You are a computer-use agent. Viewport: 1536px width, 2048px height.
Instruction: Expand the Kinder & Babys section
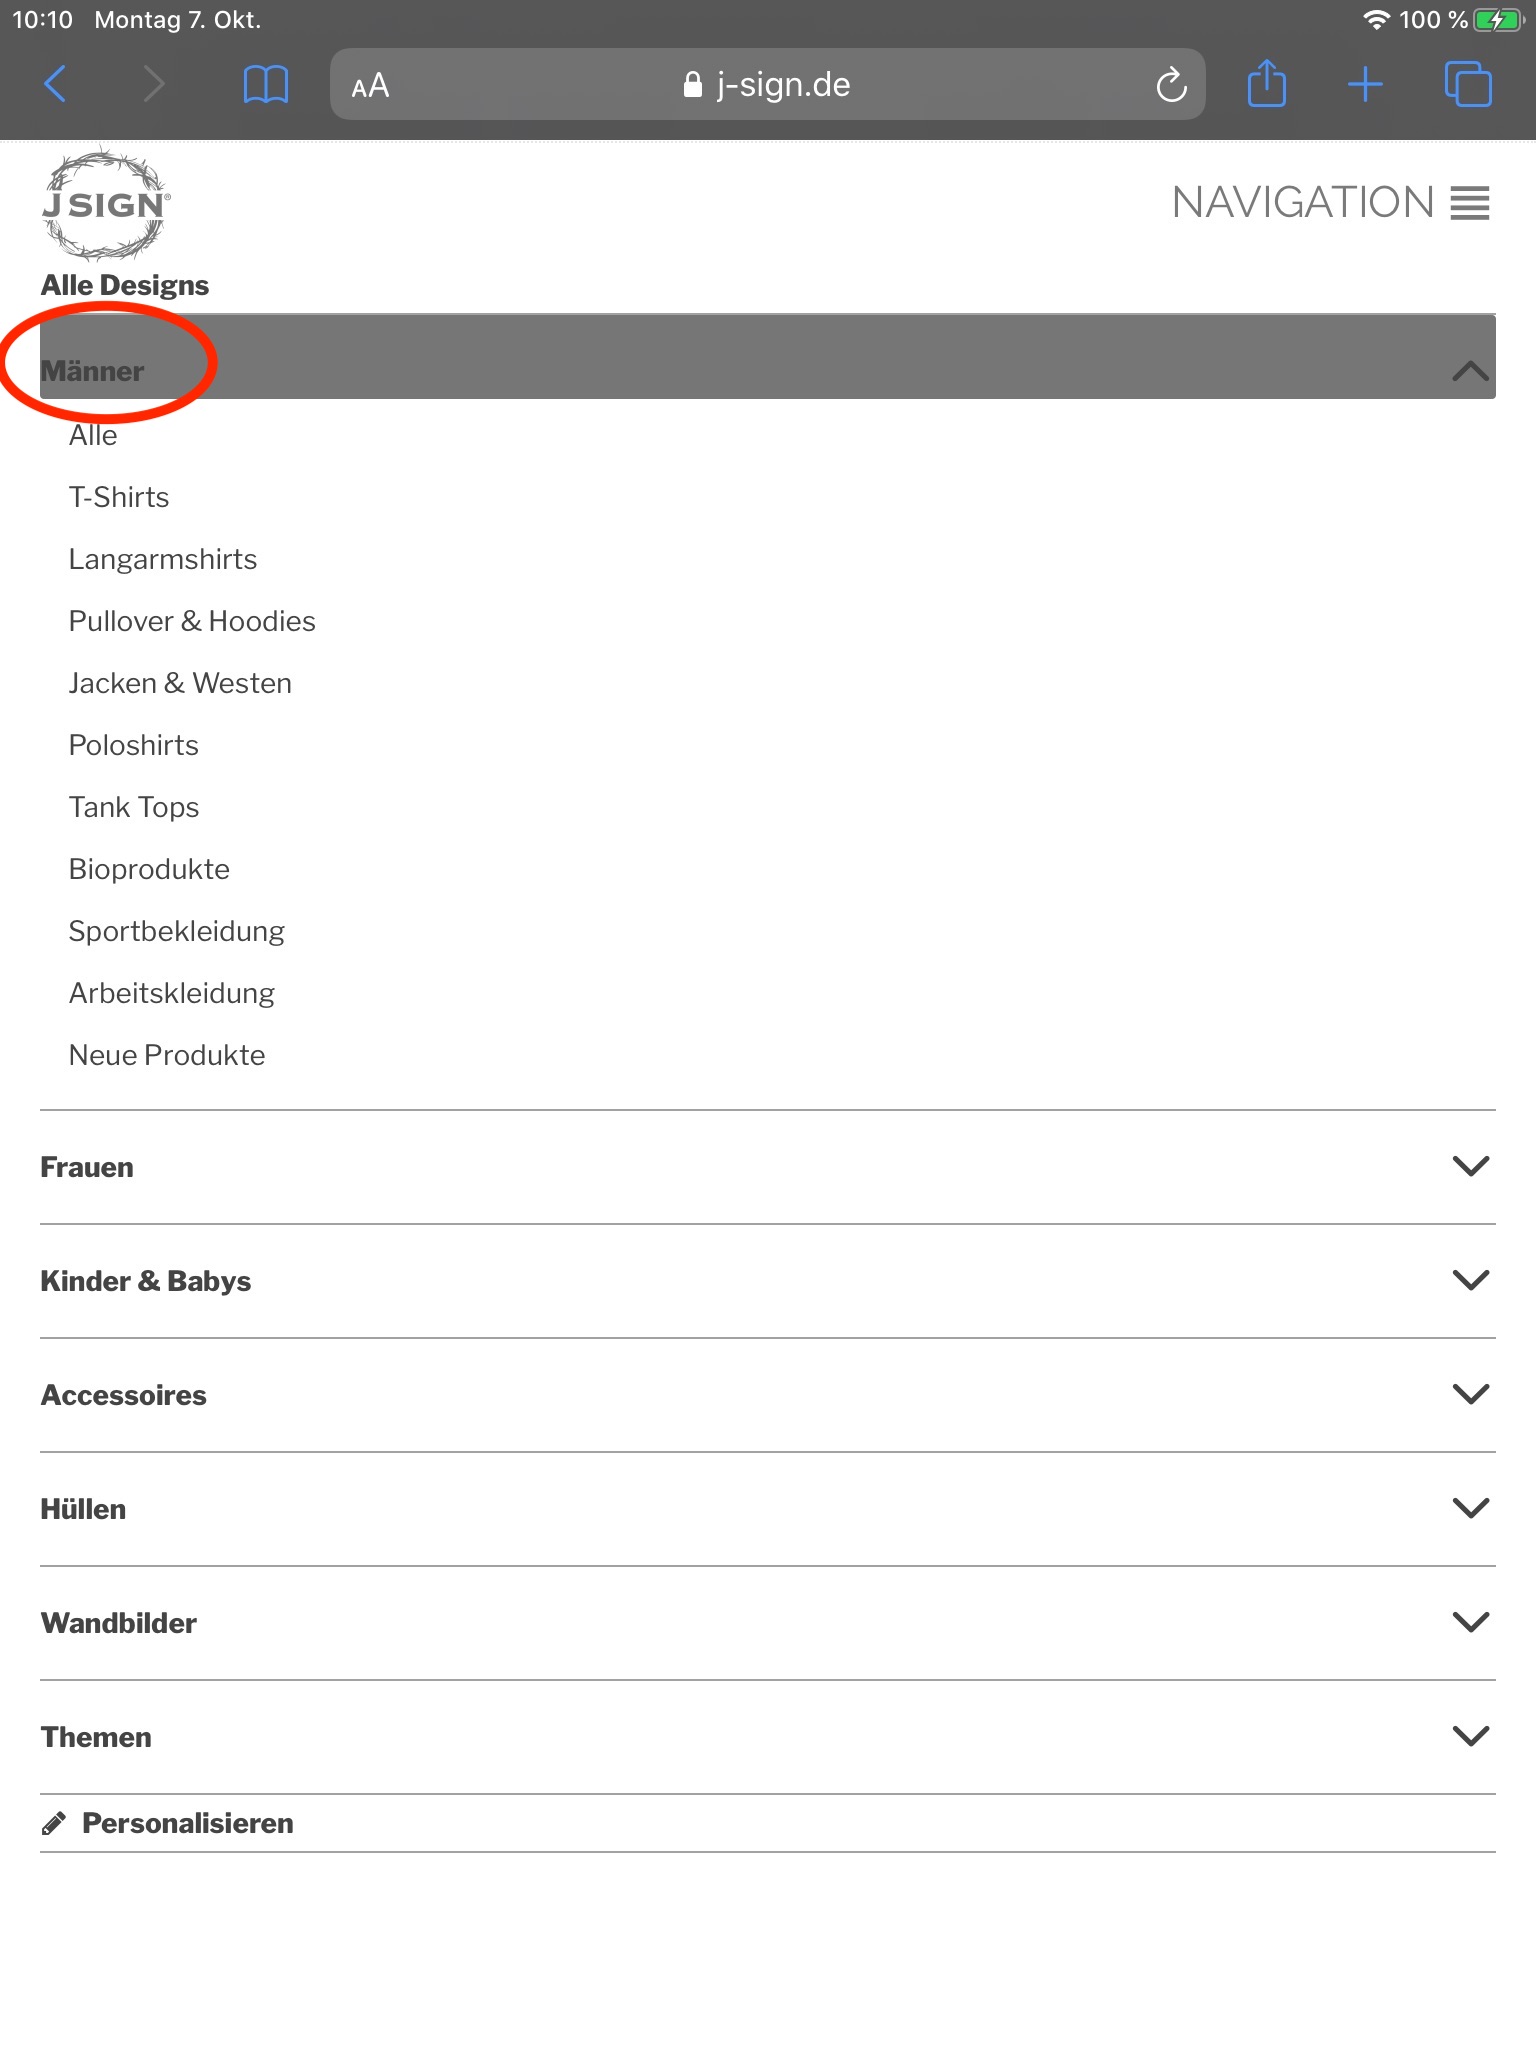(1470, 1280)
